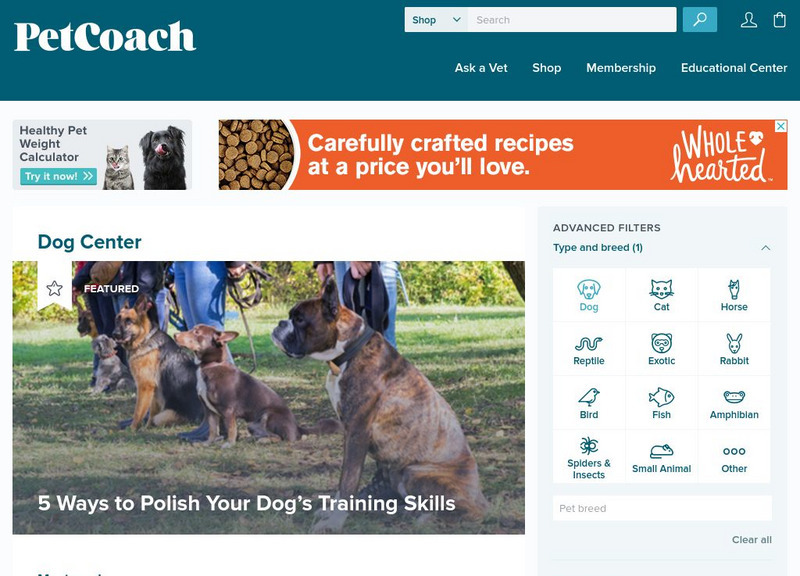
Task: Open the Shop search category dropdown
Action: coord(436,20)
